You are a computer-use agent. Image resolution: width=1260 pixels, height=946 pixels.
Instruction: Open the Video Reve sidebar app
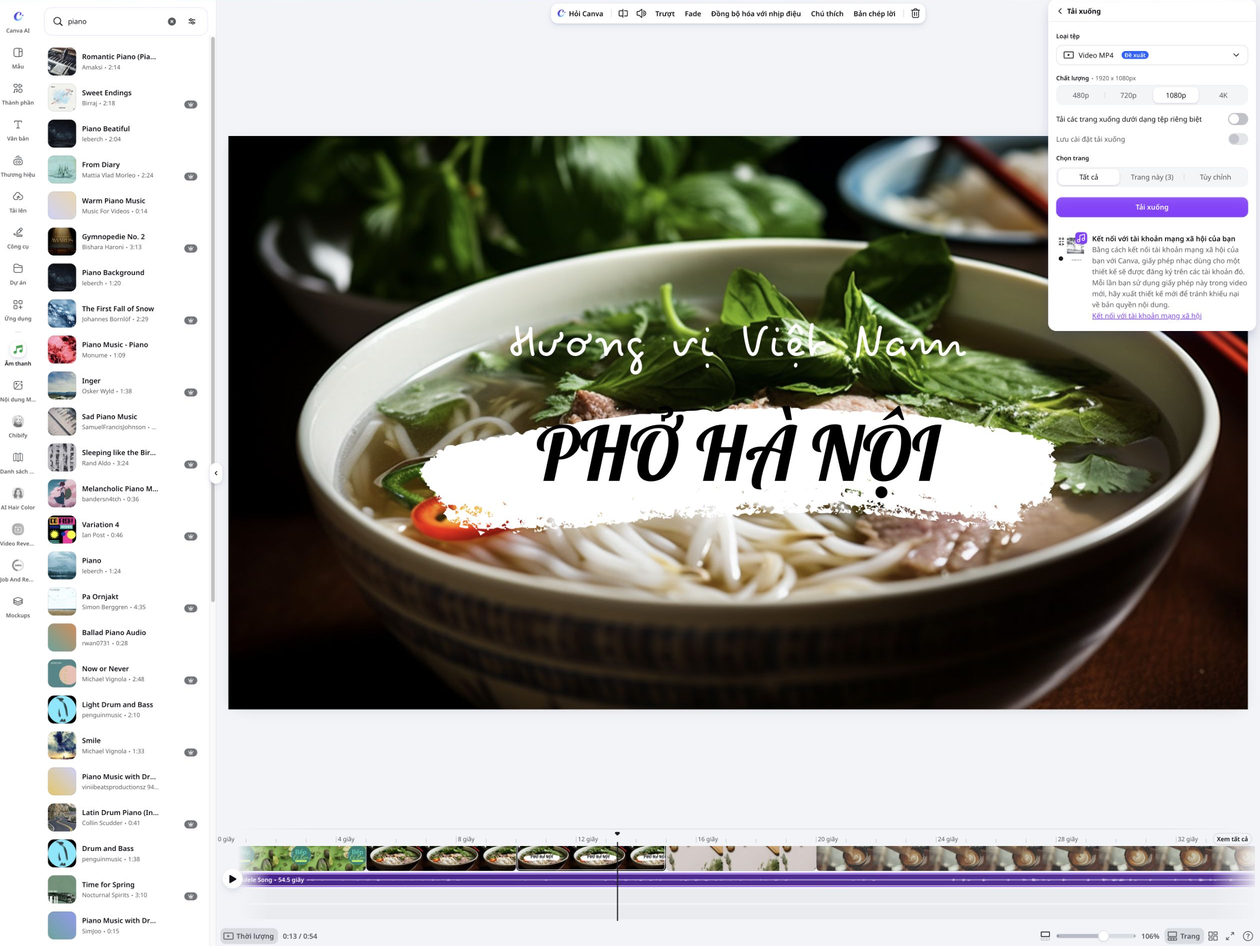coord(18,534)
